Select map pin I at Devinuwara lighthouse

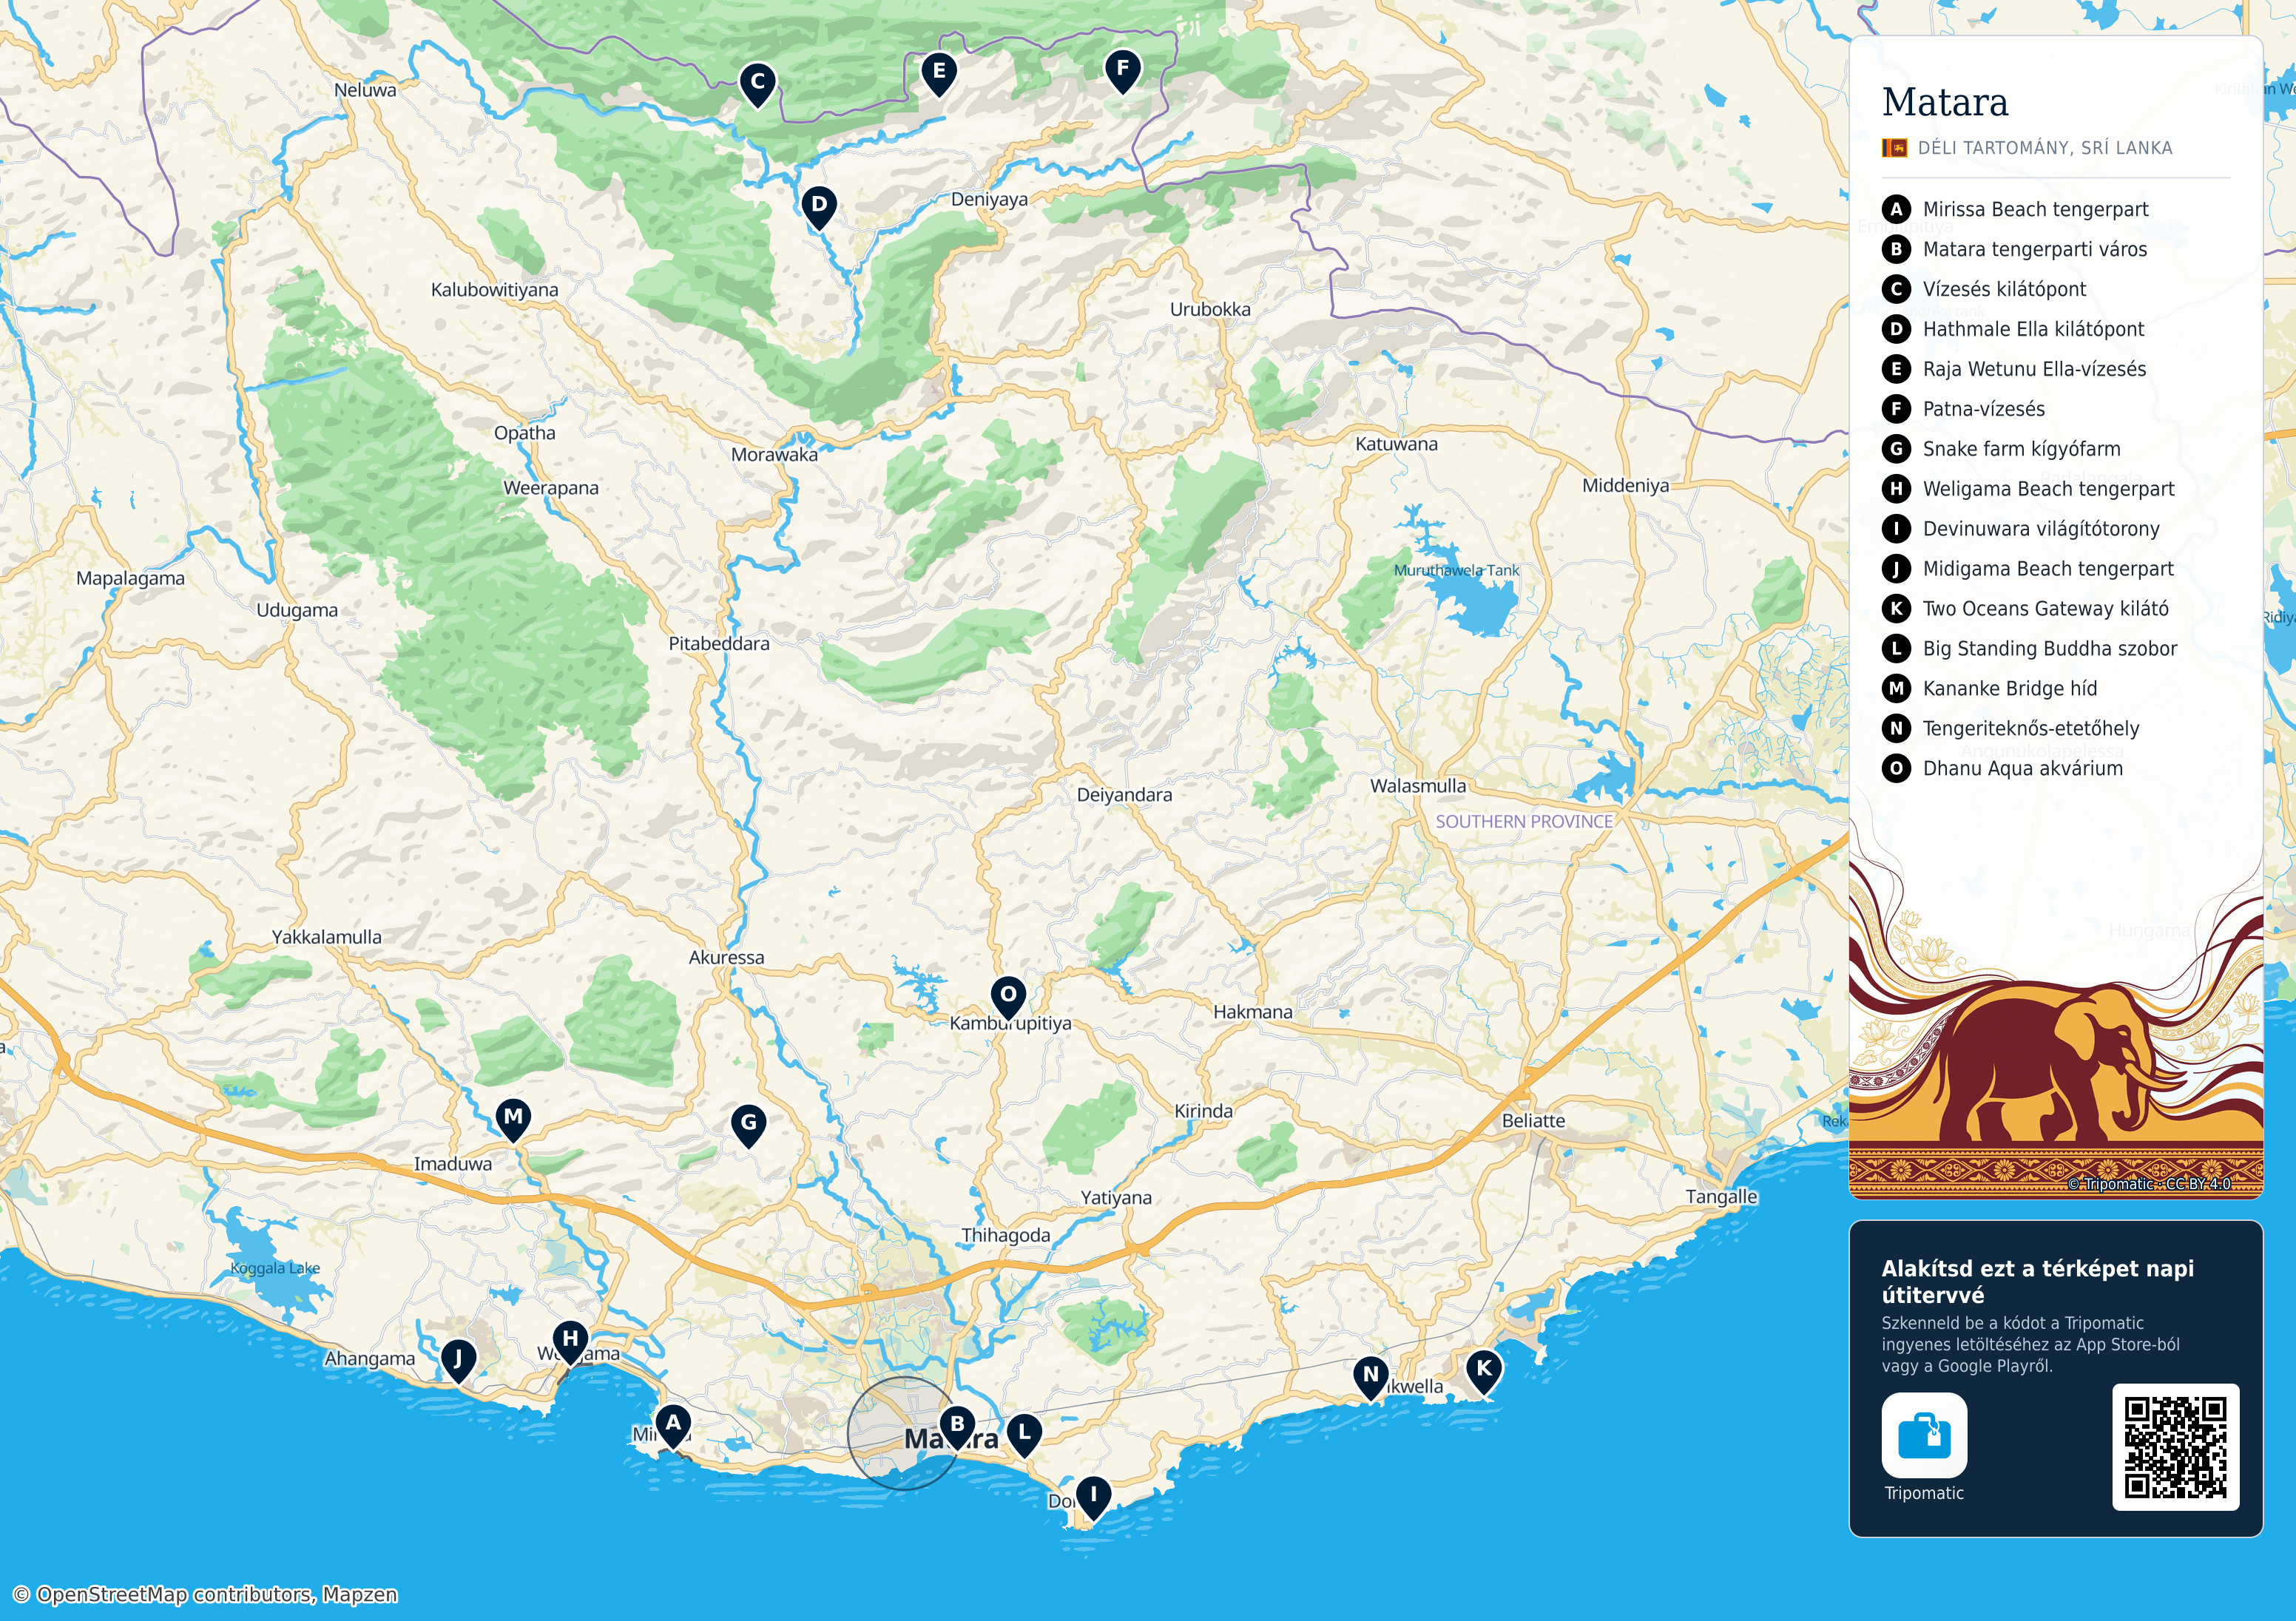(x=1093, y=1499)
